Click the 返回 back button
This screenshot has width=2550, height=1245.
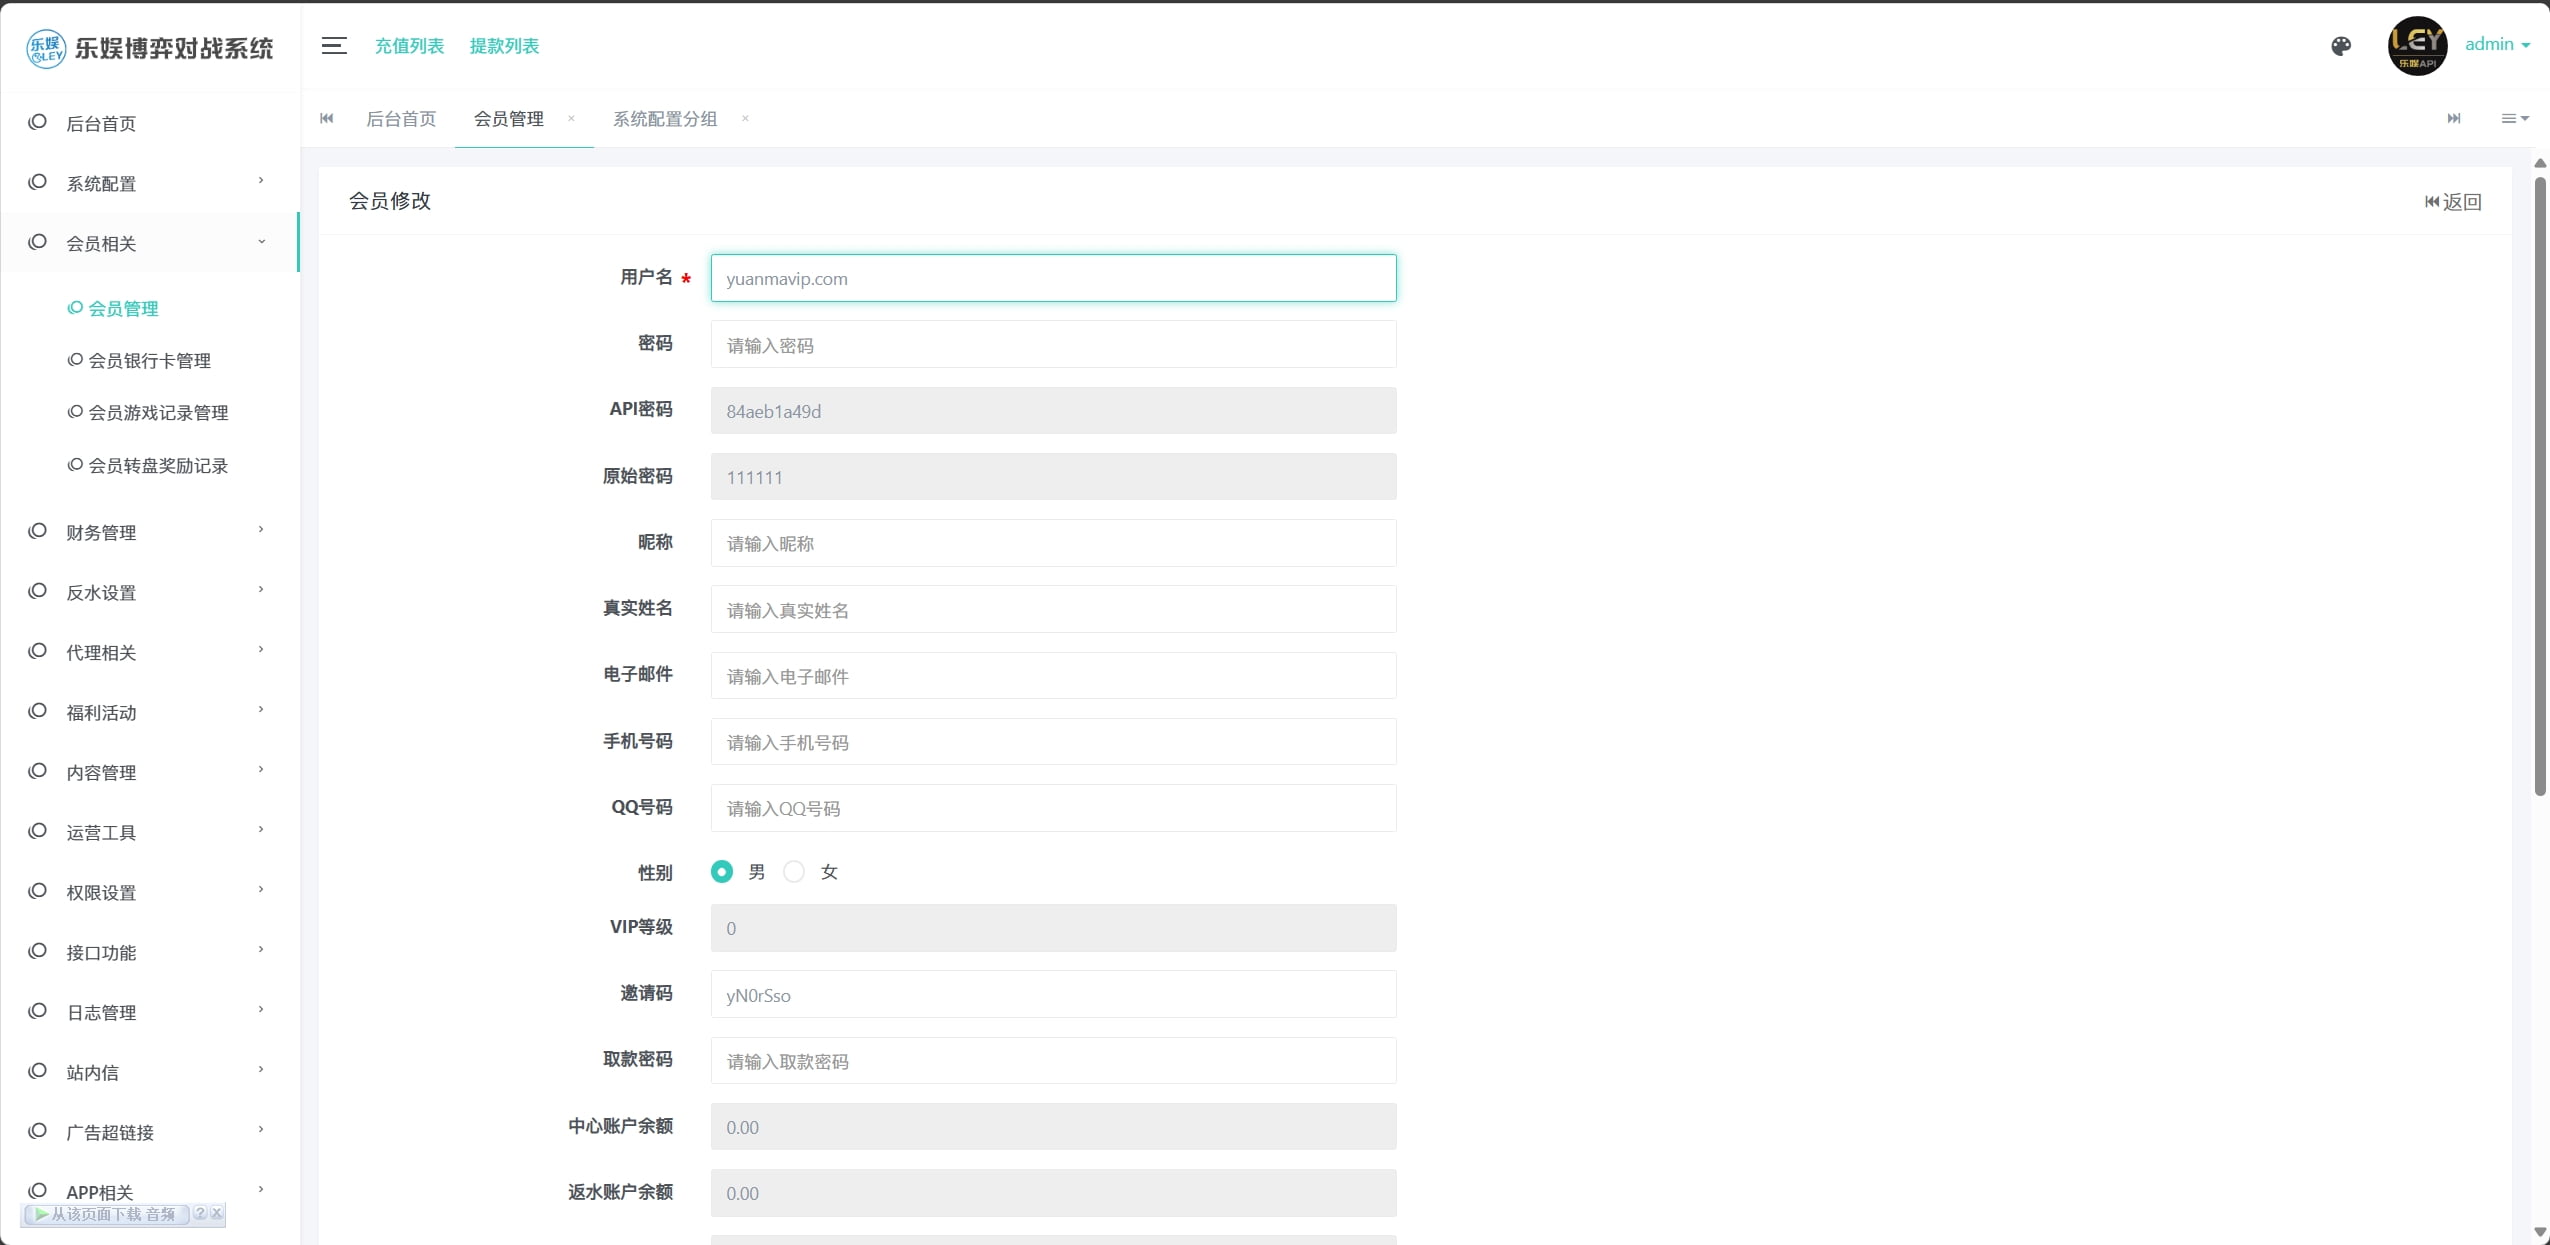2453,201
